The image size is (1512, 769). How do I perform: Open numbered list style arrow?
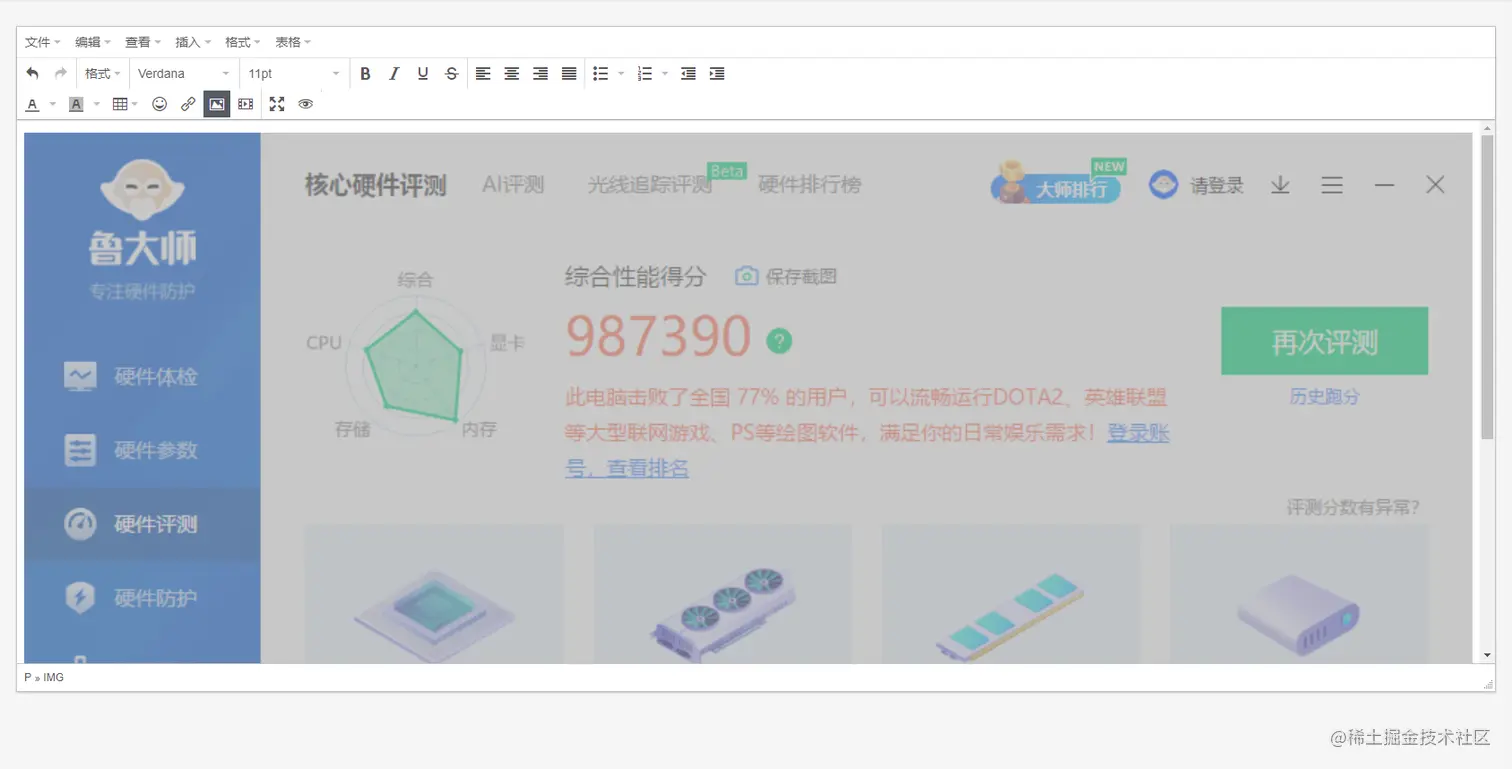pos(665,73)
